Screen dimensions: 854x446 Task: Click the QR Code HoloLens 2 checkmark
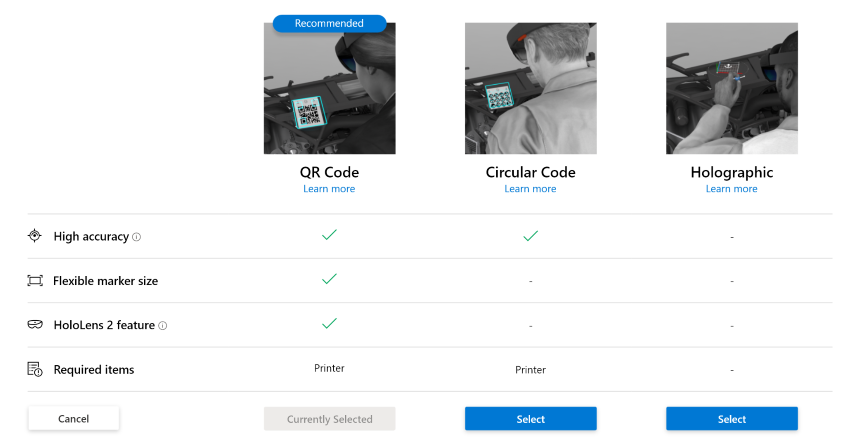click(x=329, y=323)
